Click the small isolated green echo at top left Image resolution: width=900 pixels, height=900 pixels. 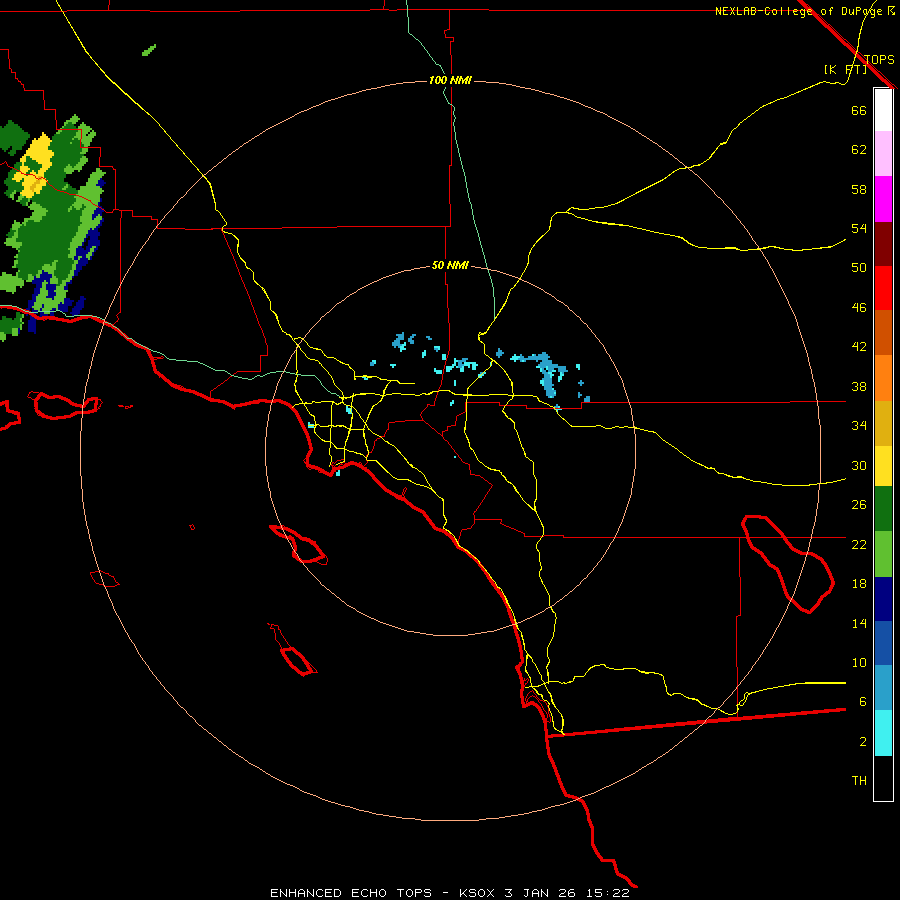click(x=149, y=50)
